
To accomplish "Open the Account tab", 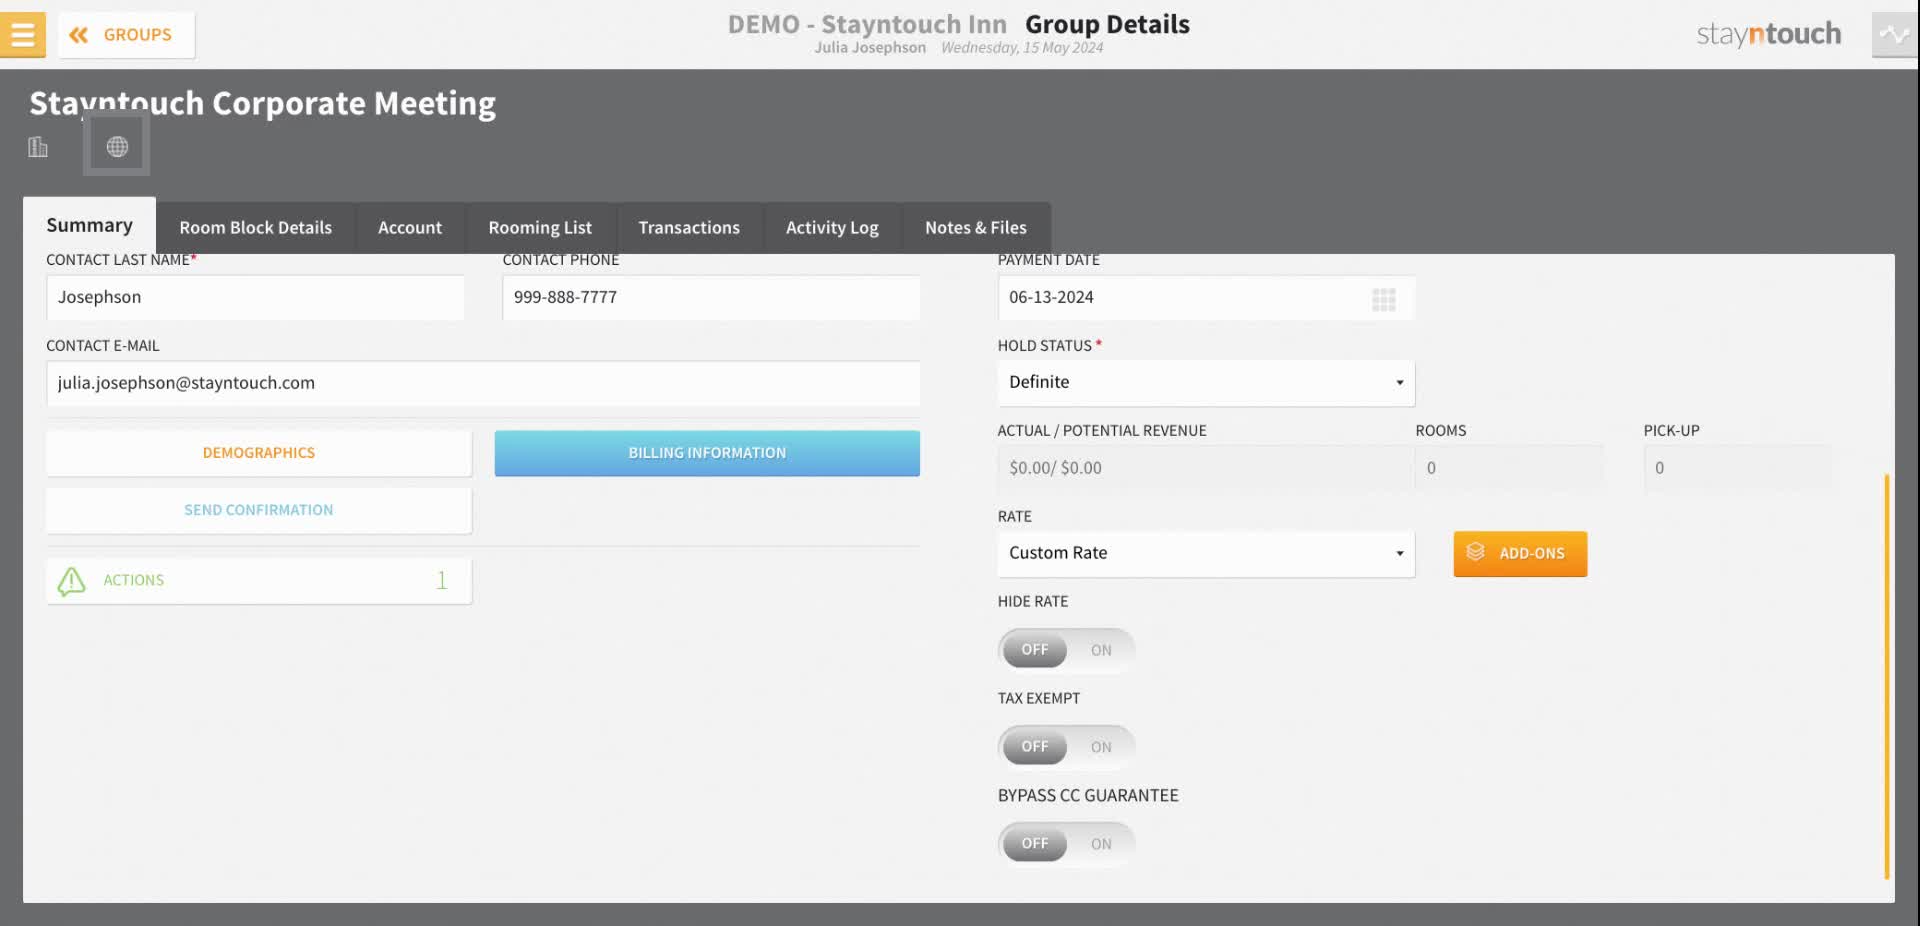I will [x=410, y=228].
